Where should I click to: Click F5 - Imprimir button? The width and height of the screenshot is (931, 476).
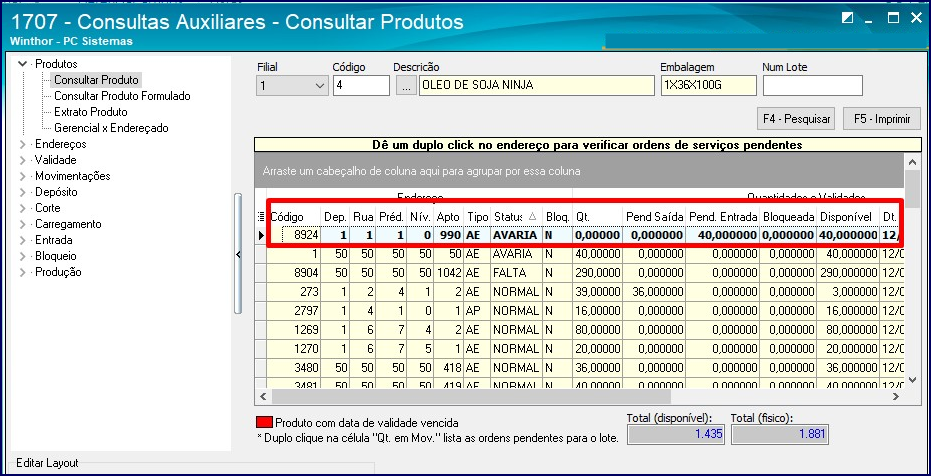881,119
